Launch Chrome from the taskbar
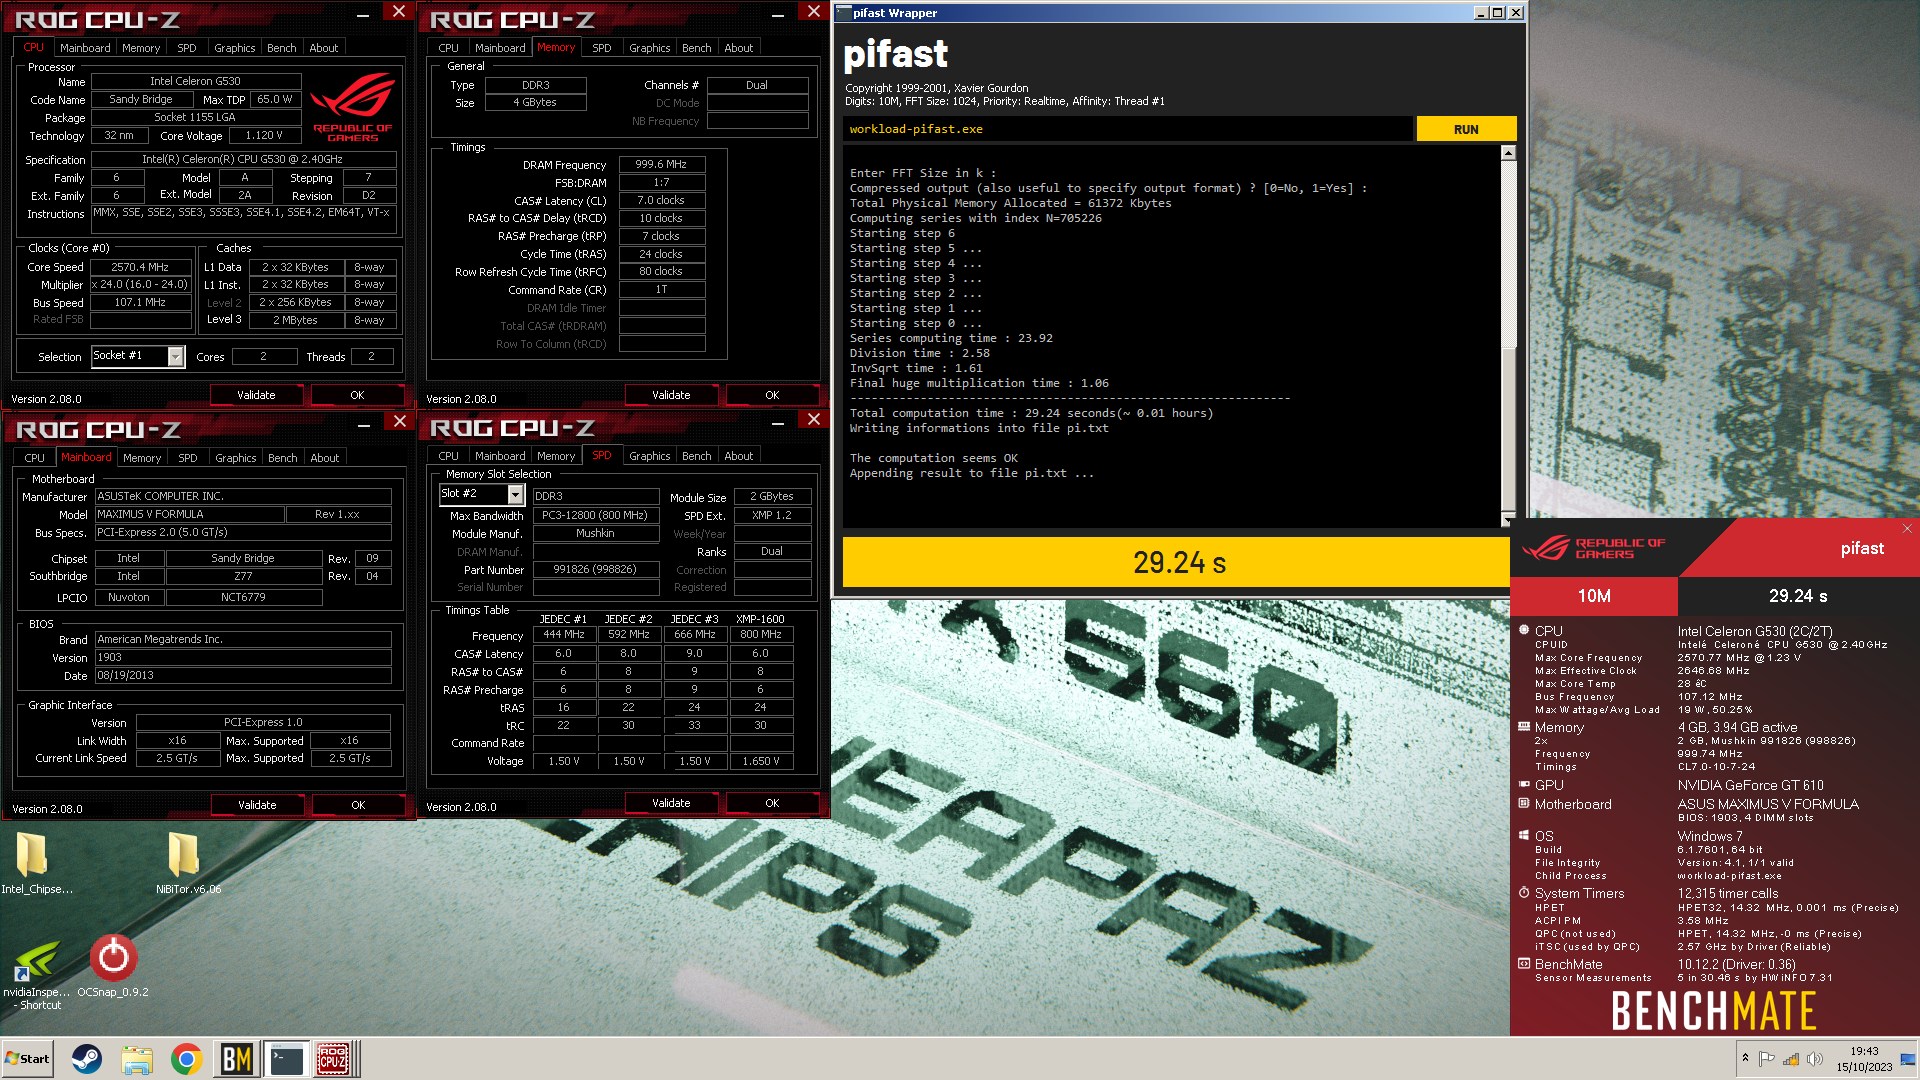This screenshot has width=1920, height=1080. coord(186,1058)
